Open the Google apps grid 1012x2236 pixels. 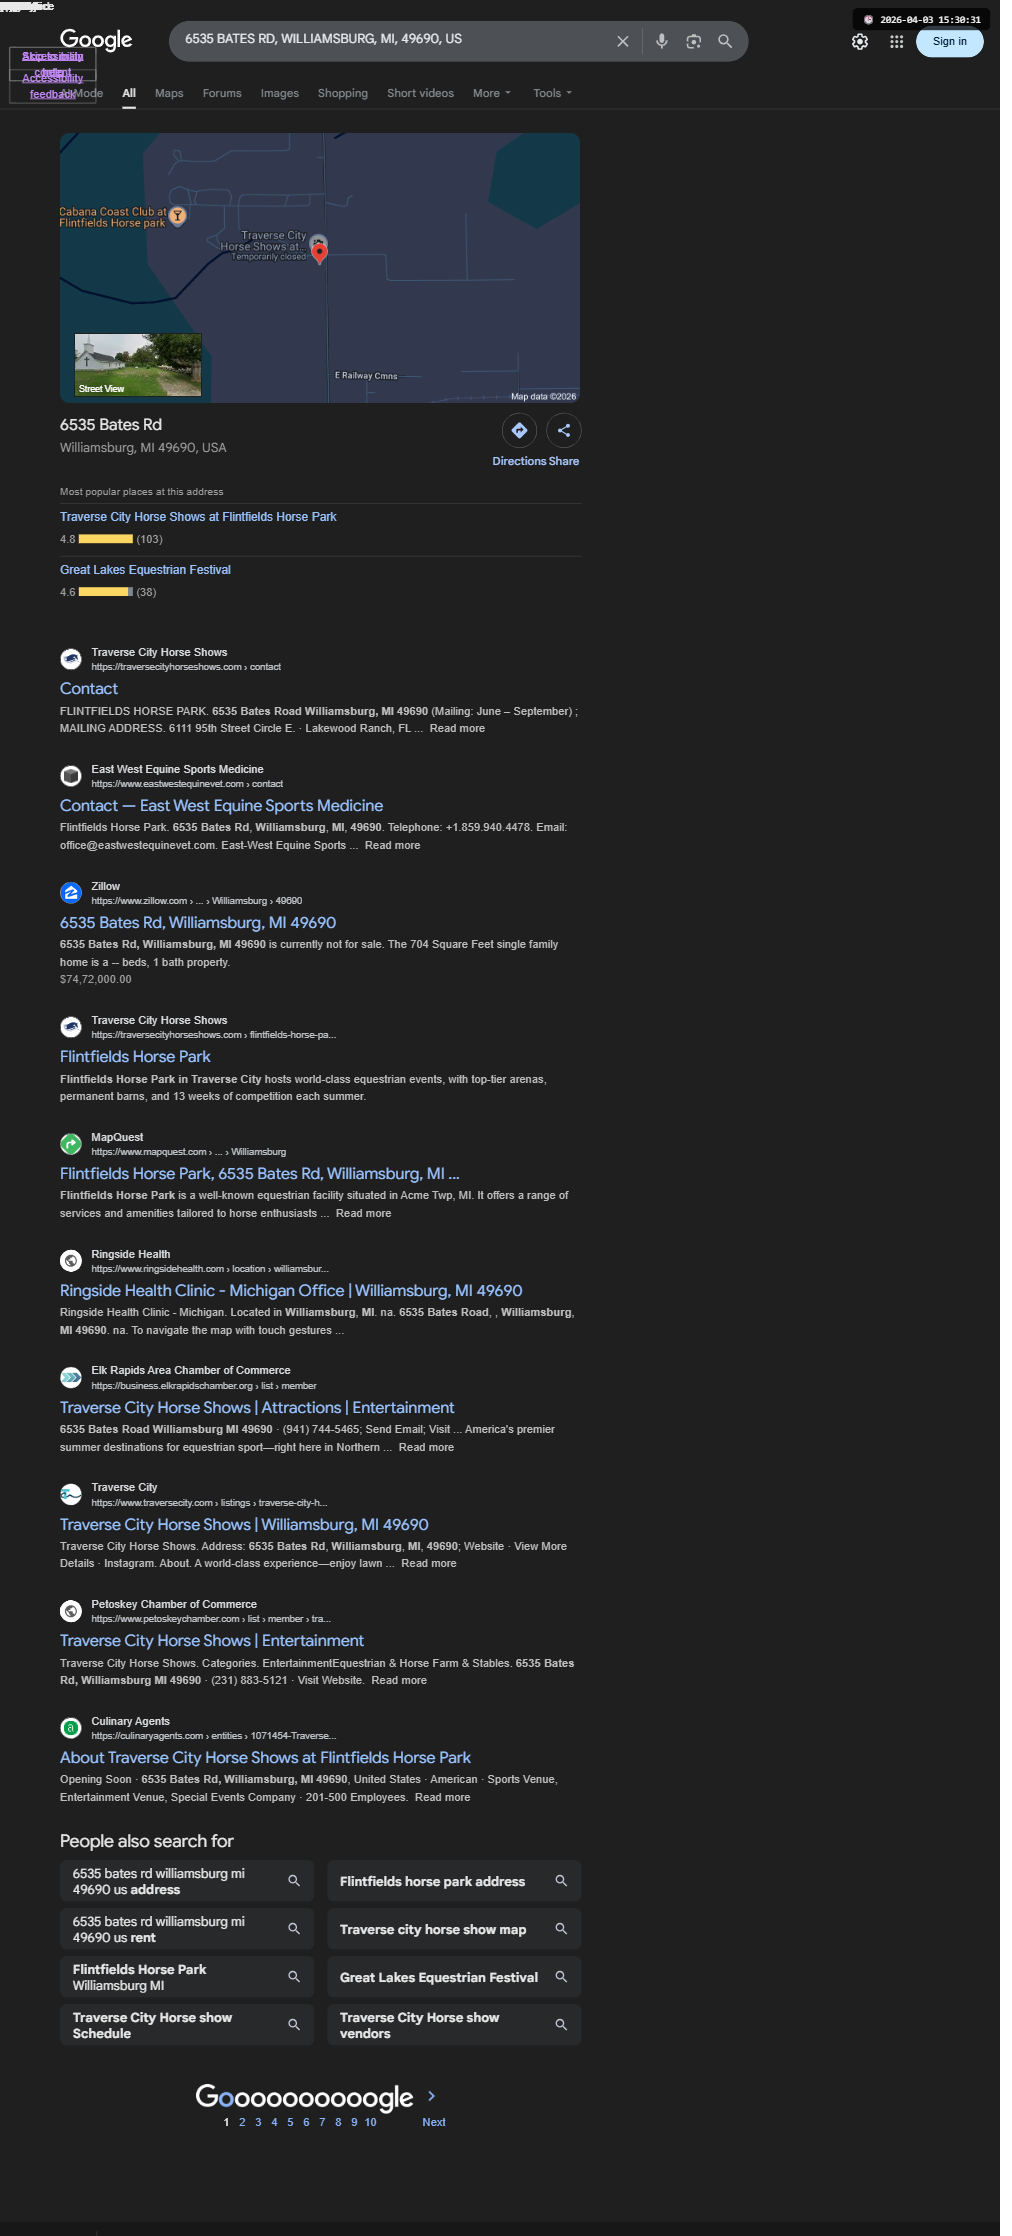[897, 42]
